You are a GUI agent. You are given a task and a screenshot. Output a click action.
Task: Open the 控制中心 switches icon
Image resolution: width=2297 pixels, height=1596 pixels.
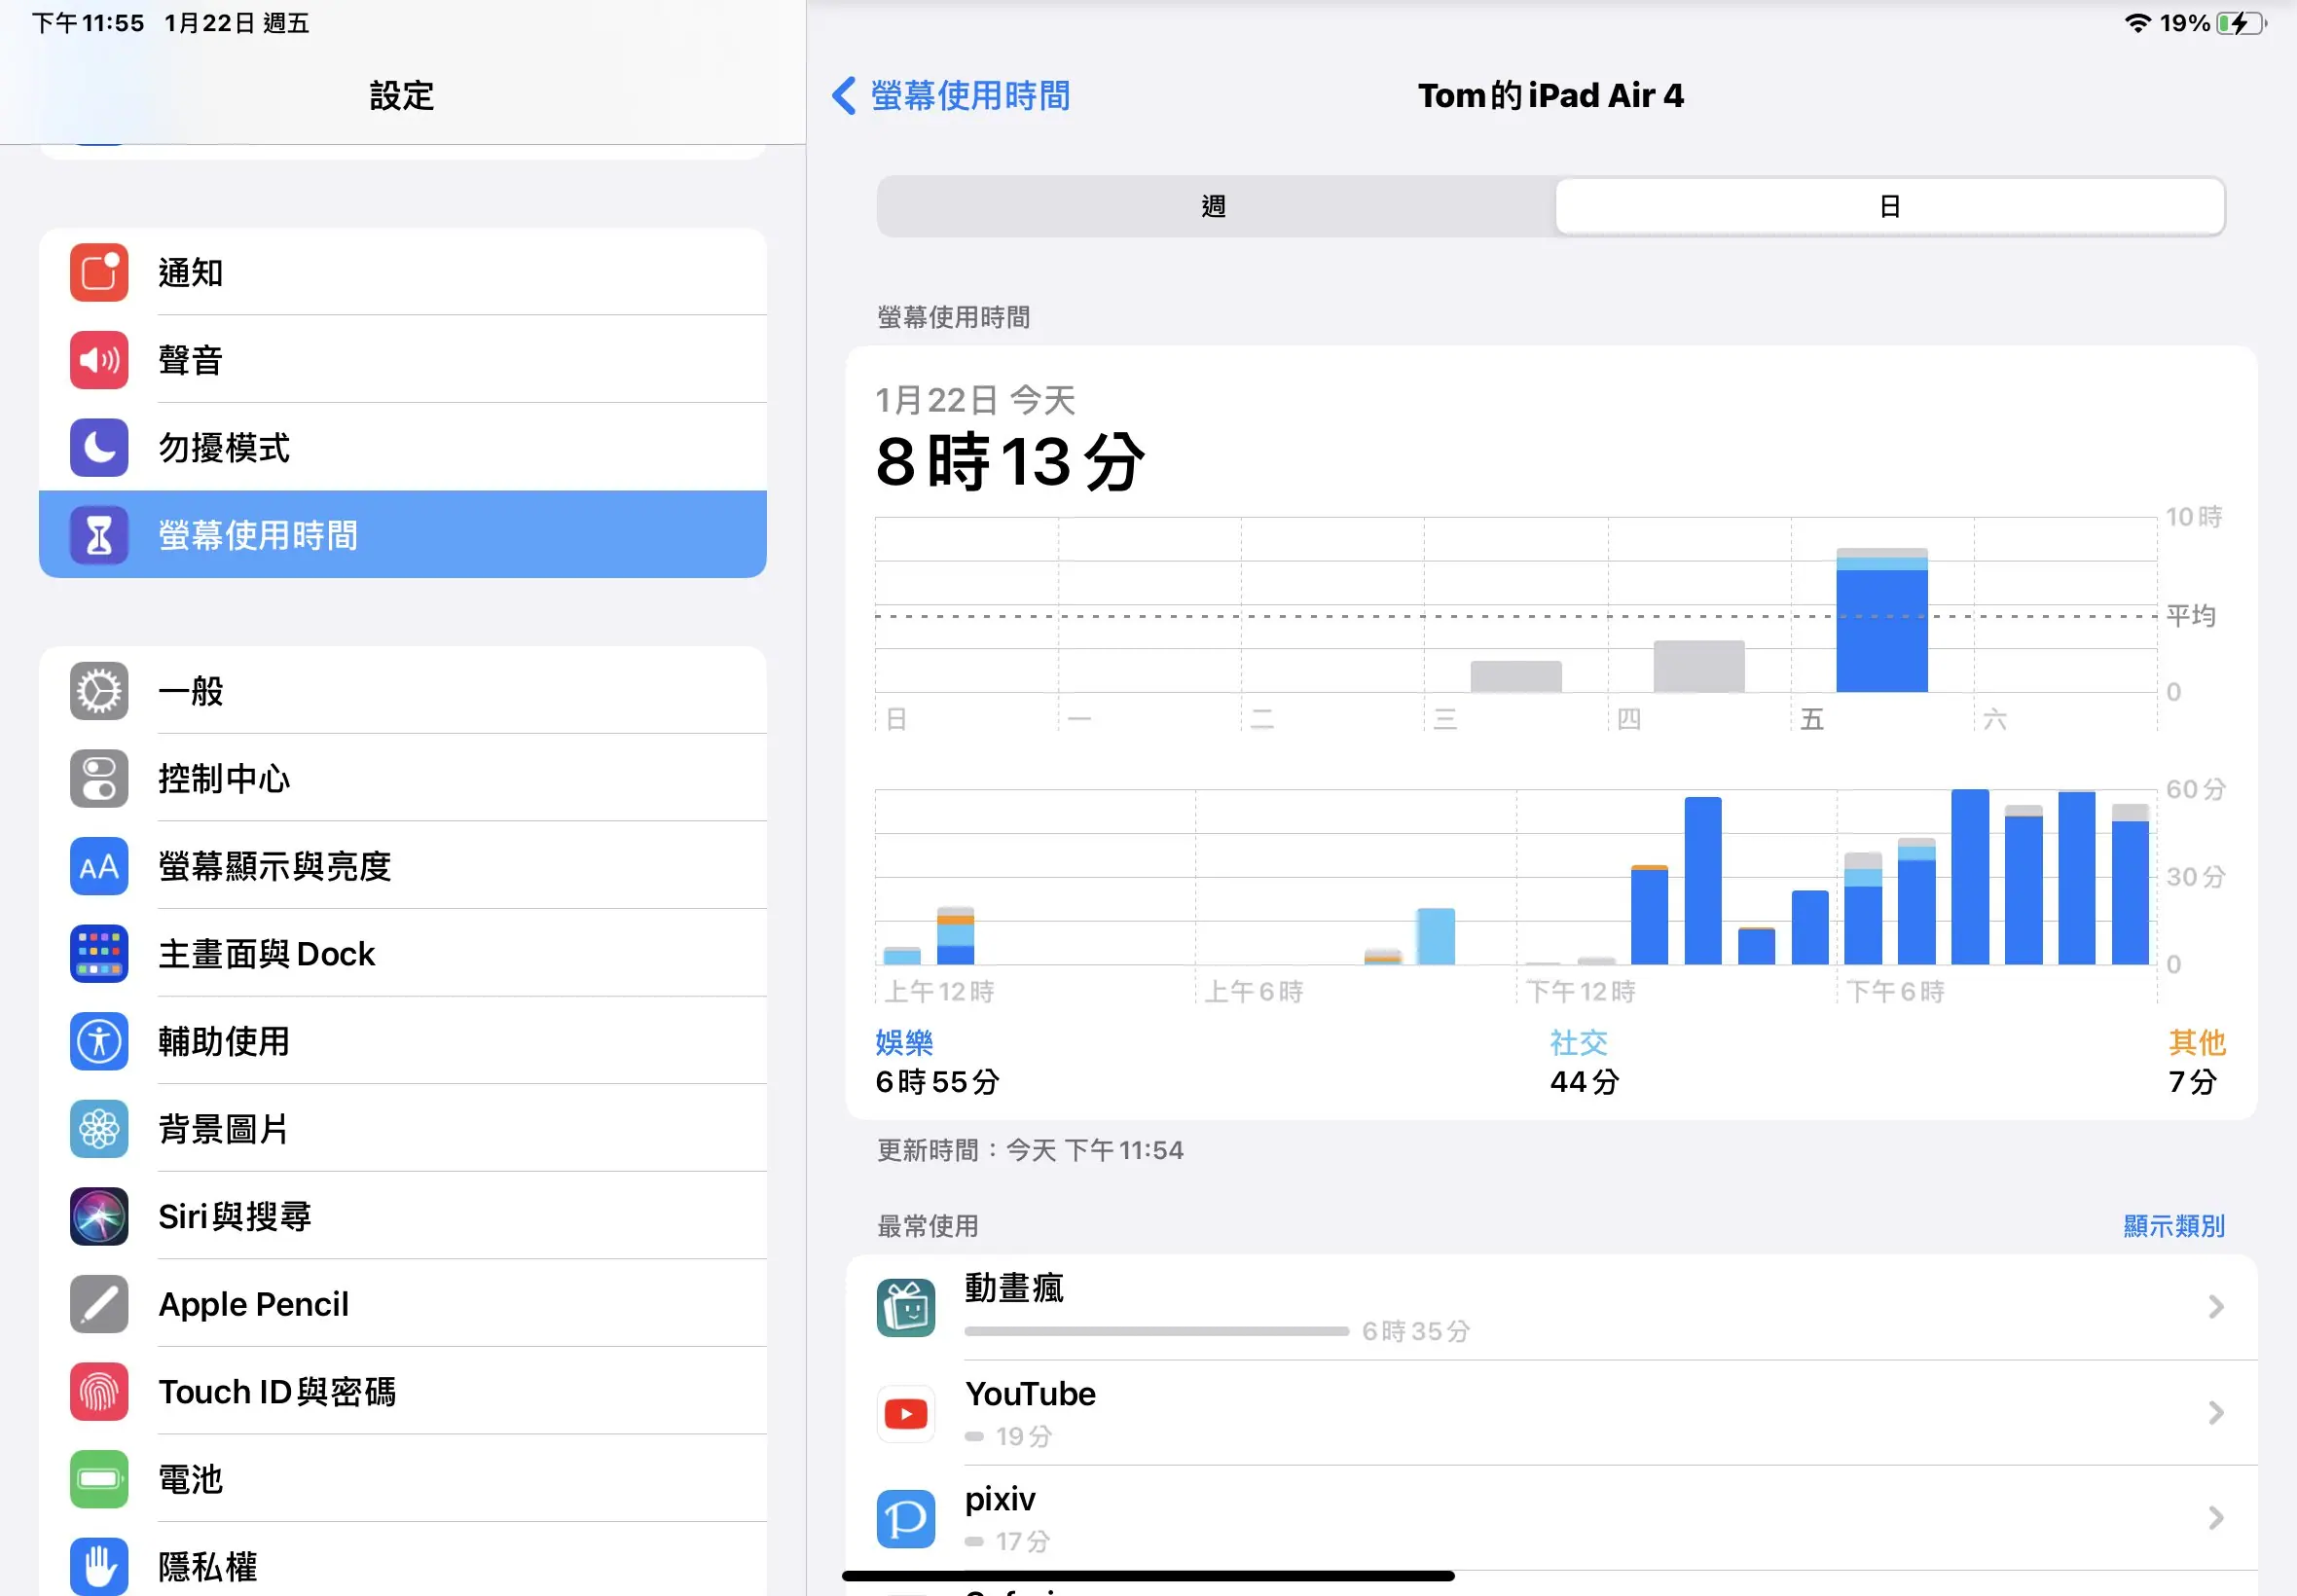pos(99,778)
